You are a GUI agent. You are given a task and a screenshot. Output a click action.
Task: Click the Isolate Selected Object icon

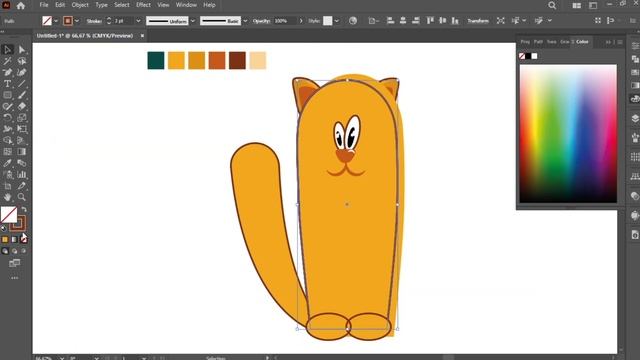(x=500, y=20)
